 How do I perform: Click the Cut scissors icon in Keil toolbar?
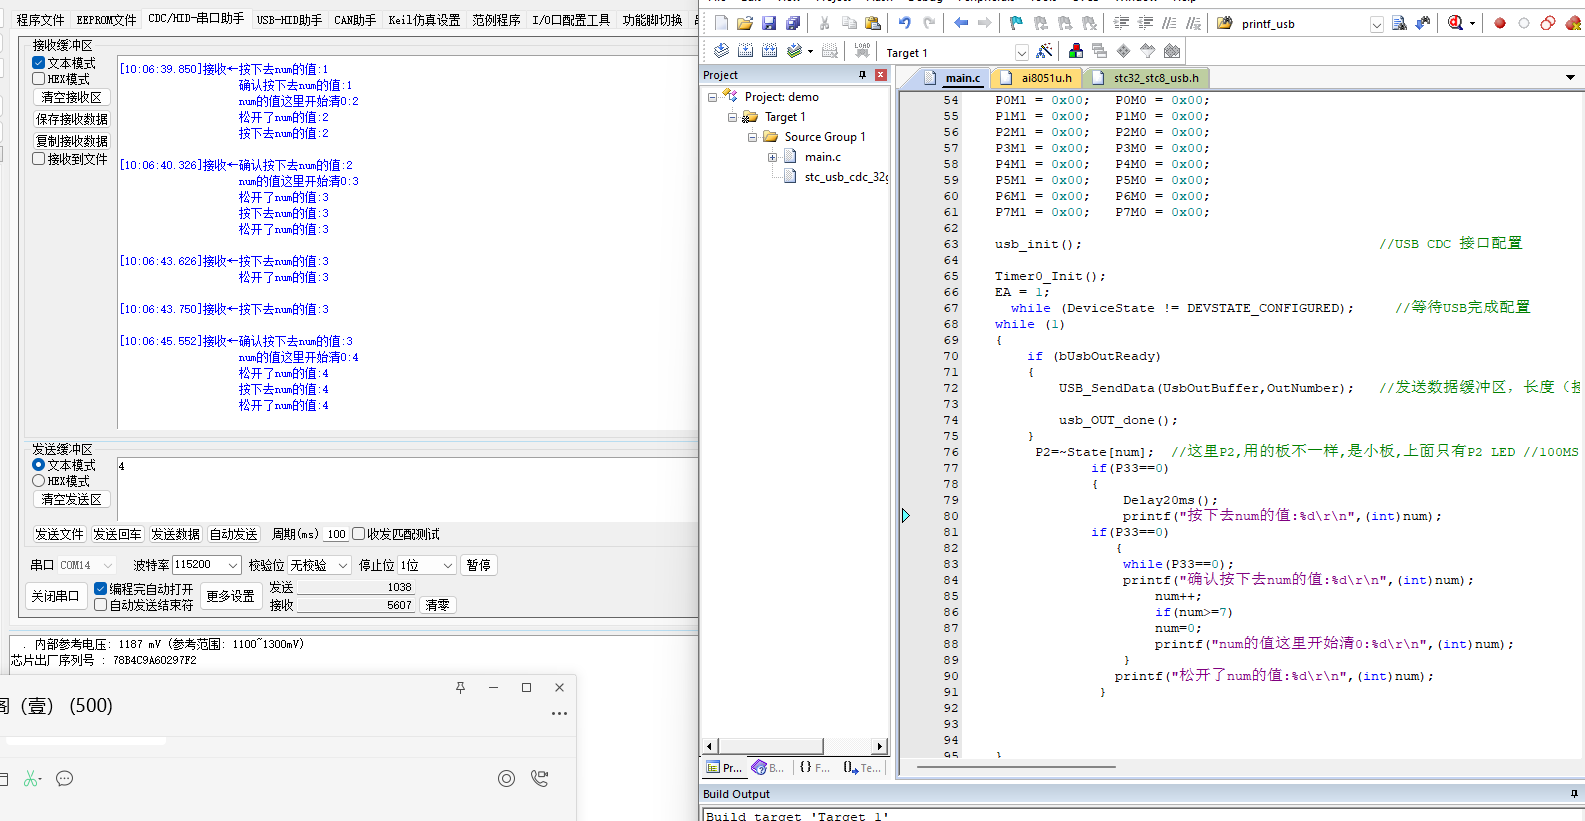(x=824, y=23)
